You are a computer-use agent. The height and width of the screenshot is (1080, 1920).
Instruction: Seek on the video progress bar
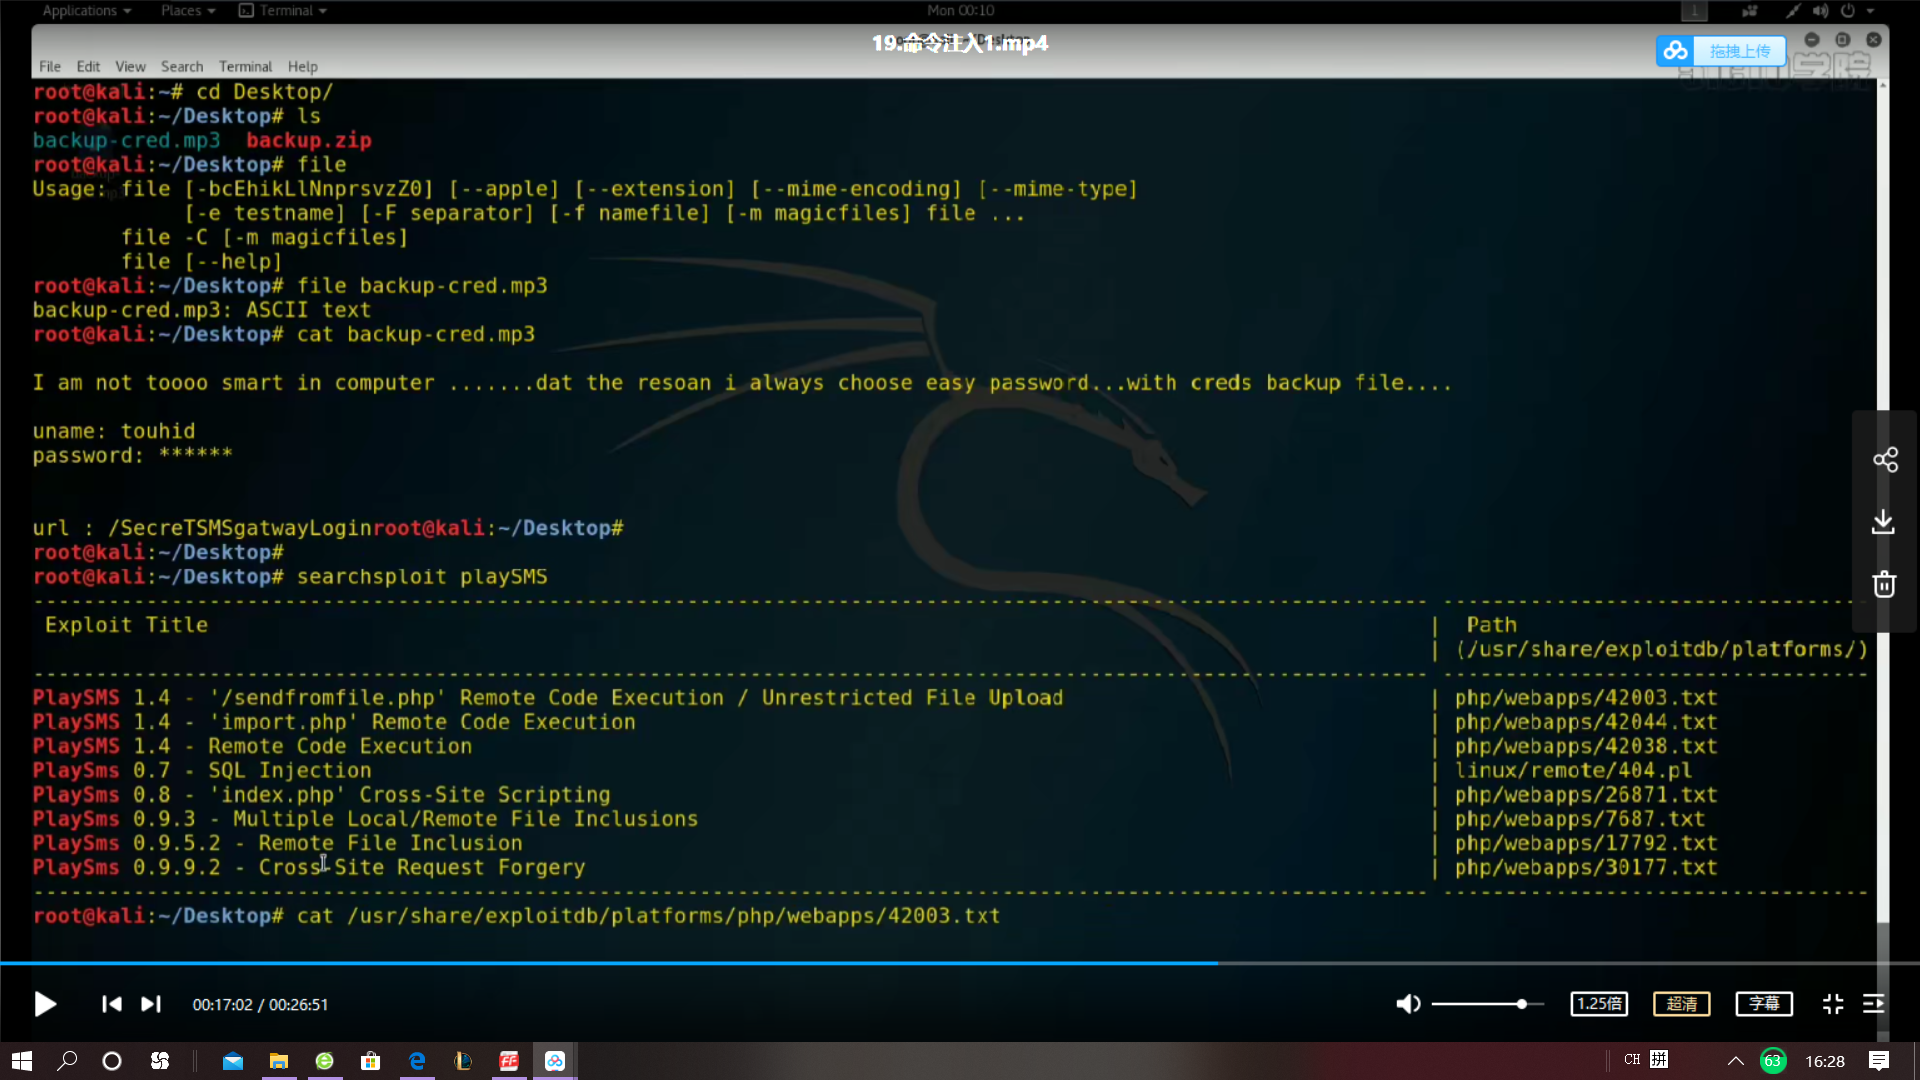point(960,963)
